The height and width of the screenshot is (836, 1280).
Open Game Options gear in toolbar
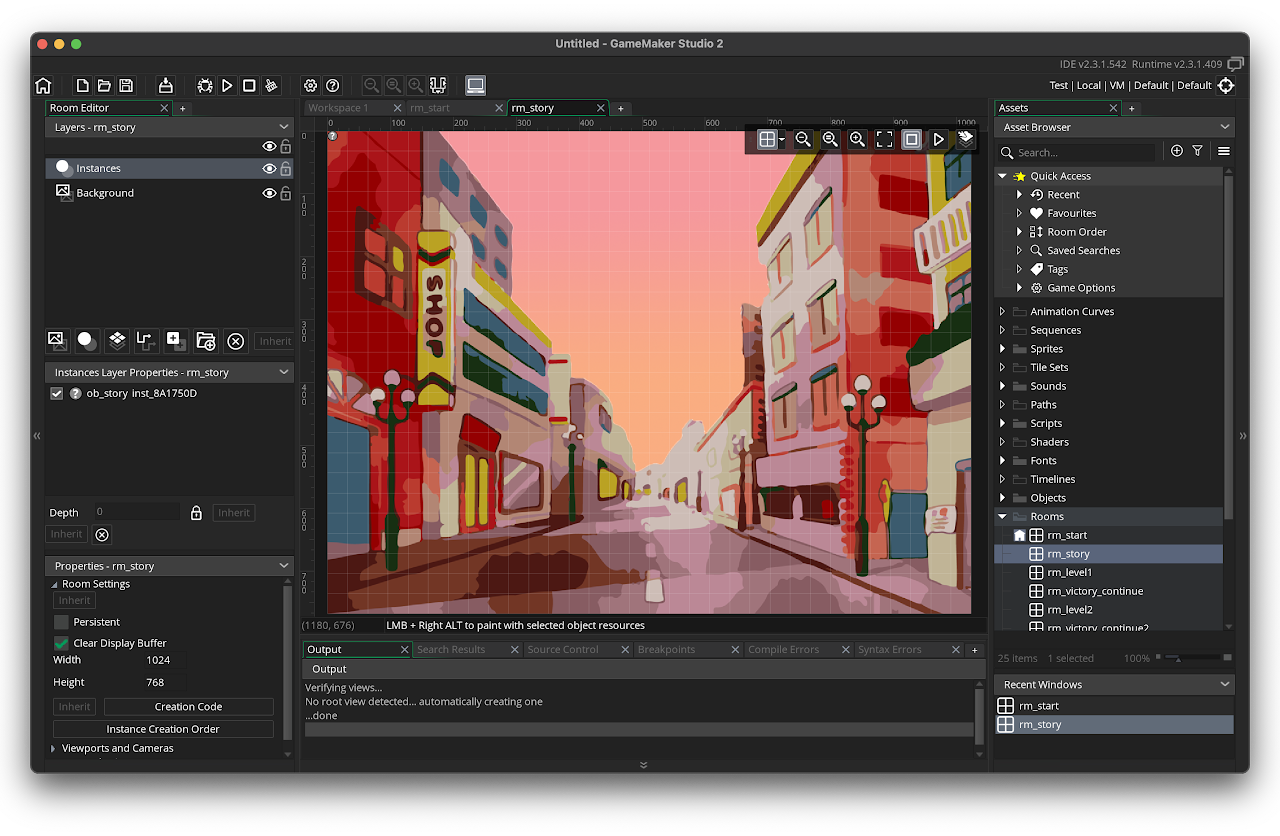pos(311,86)
